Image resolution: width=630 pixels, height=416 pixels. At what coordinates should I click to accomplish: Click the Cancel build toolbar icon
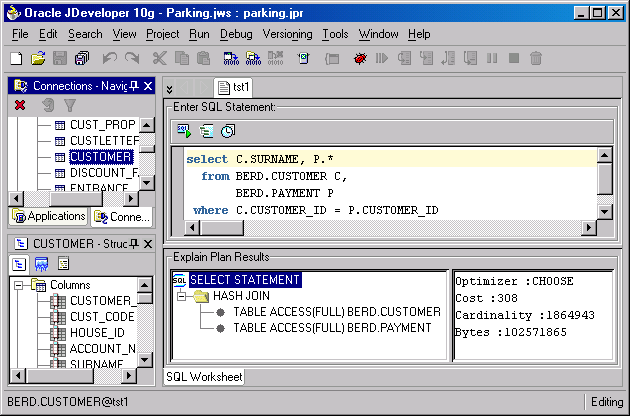(276, 59)
